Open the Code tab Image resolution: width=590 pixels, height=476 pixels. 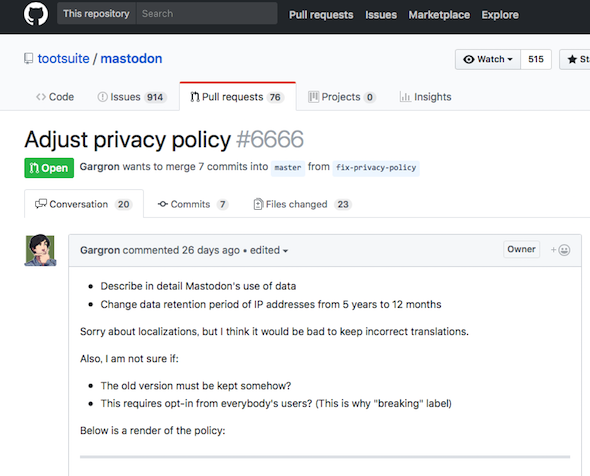(55, 97)
